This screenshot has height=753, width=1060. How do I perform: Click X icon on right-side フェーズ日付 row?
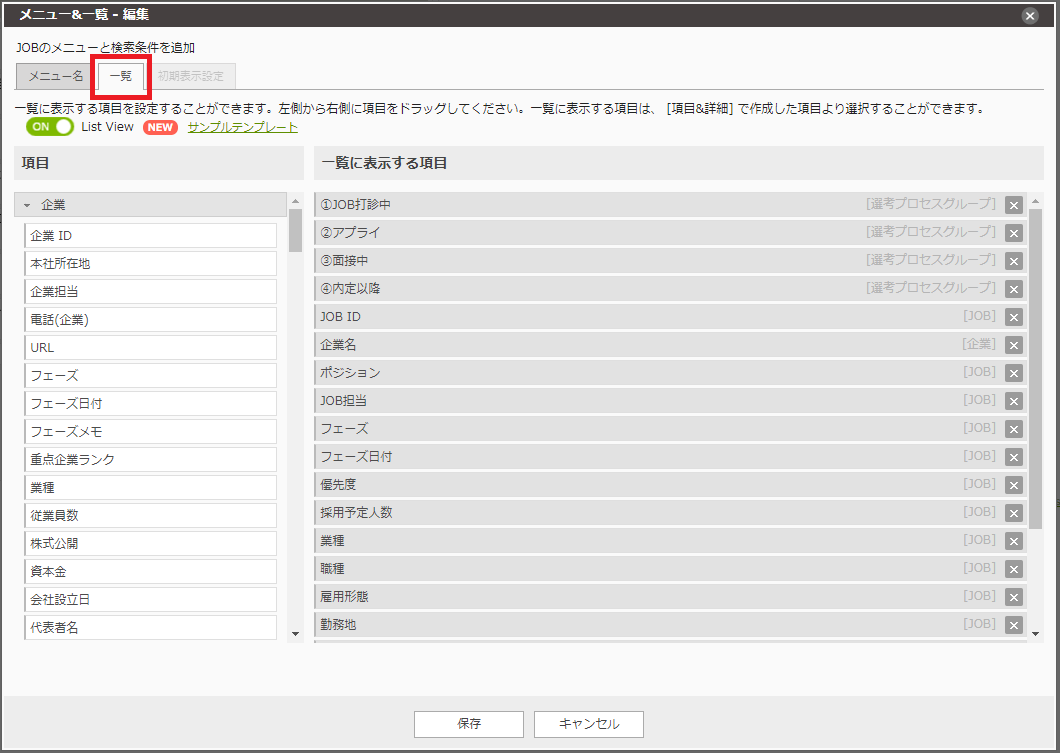pyautogui.click(x=1013, y=458)
